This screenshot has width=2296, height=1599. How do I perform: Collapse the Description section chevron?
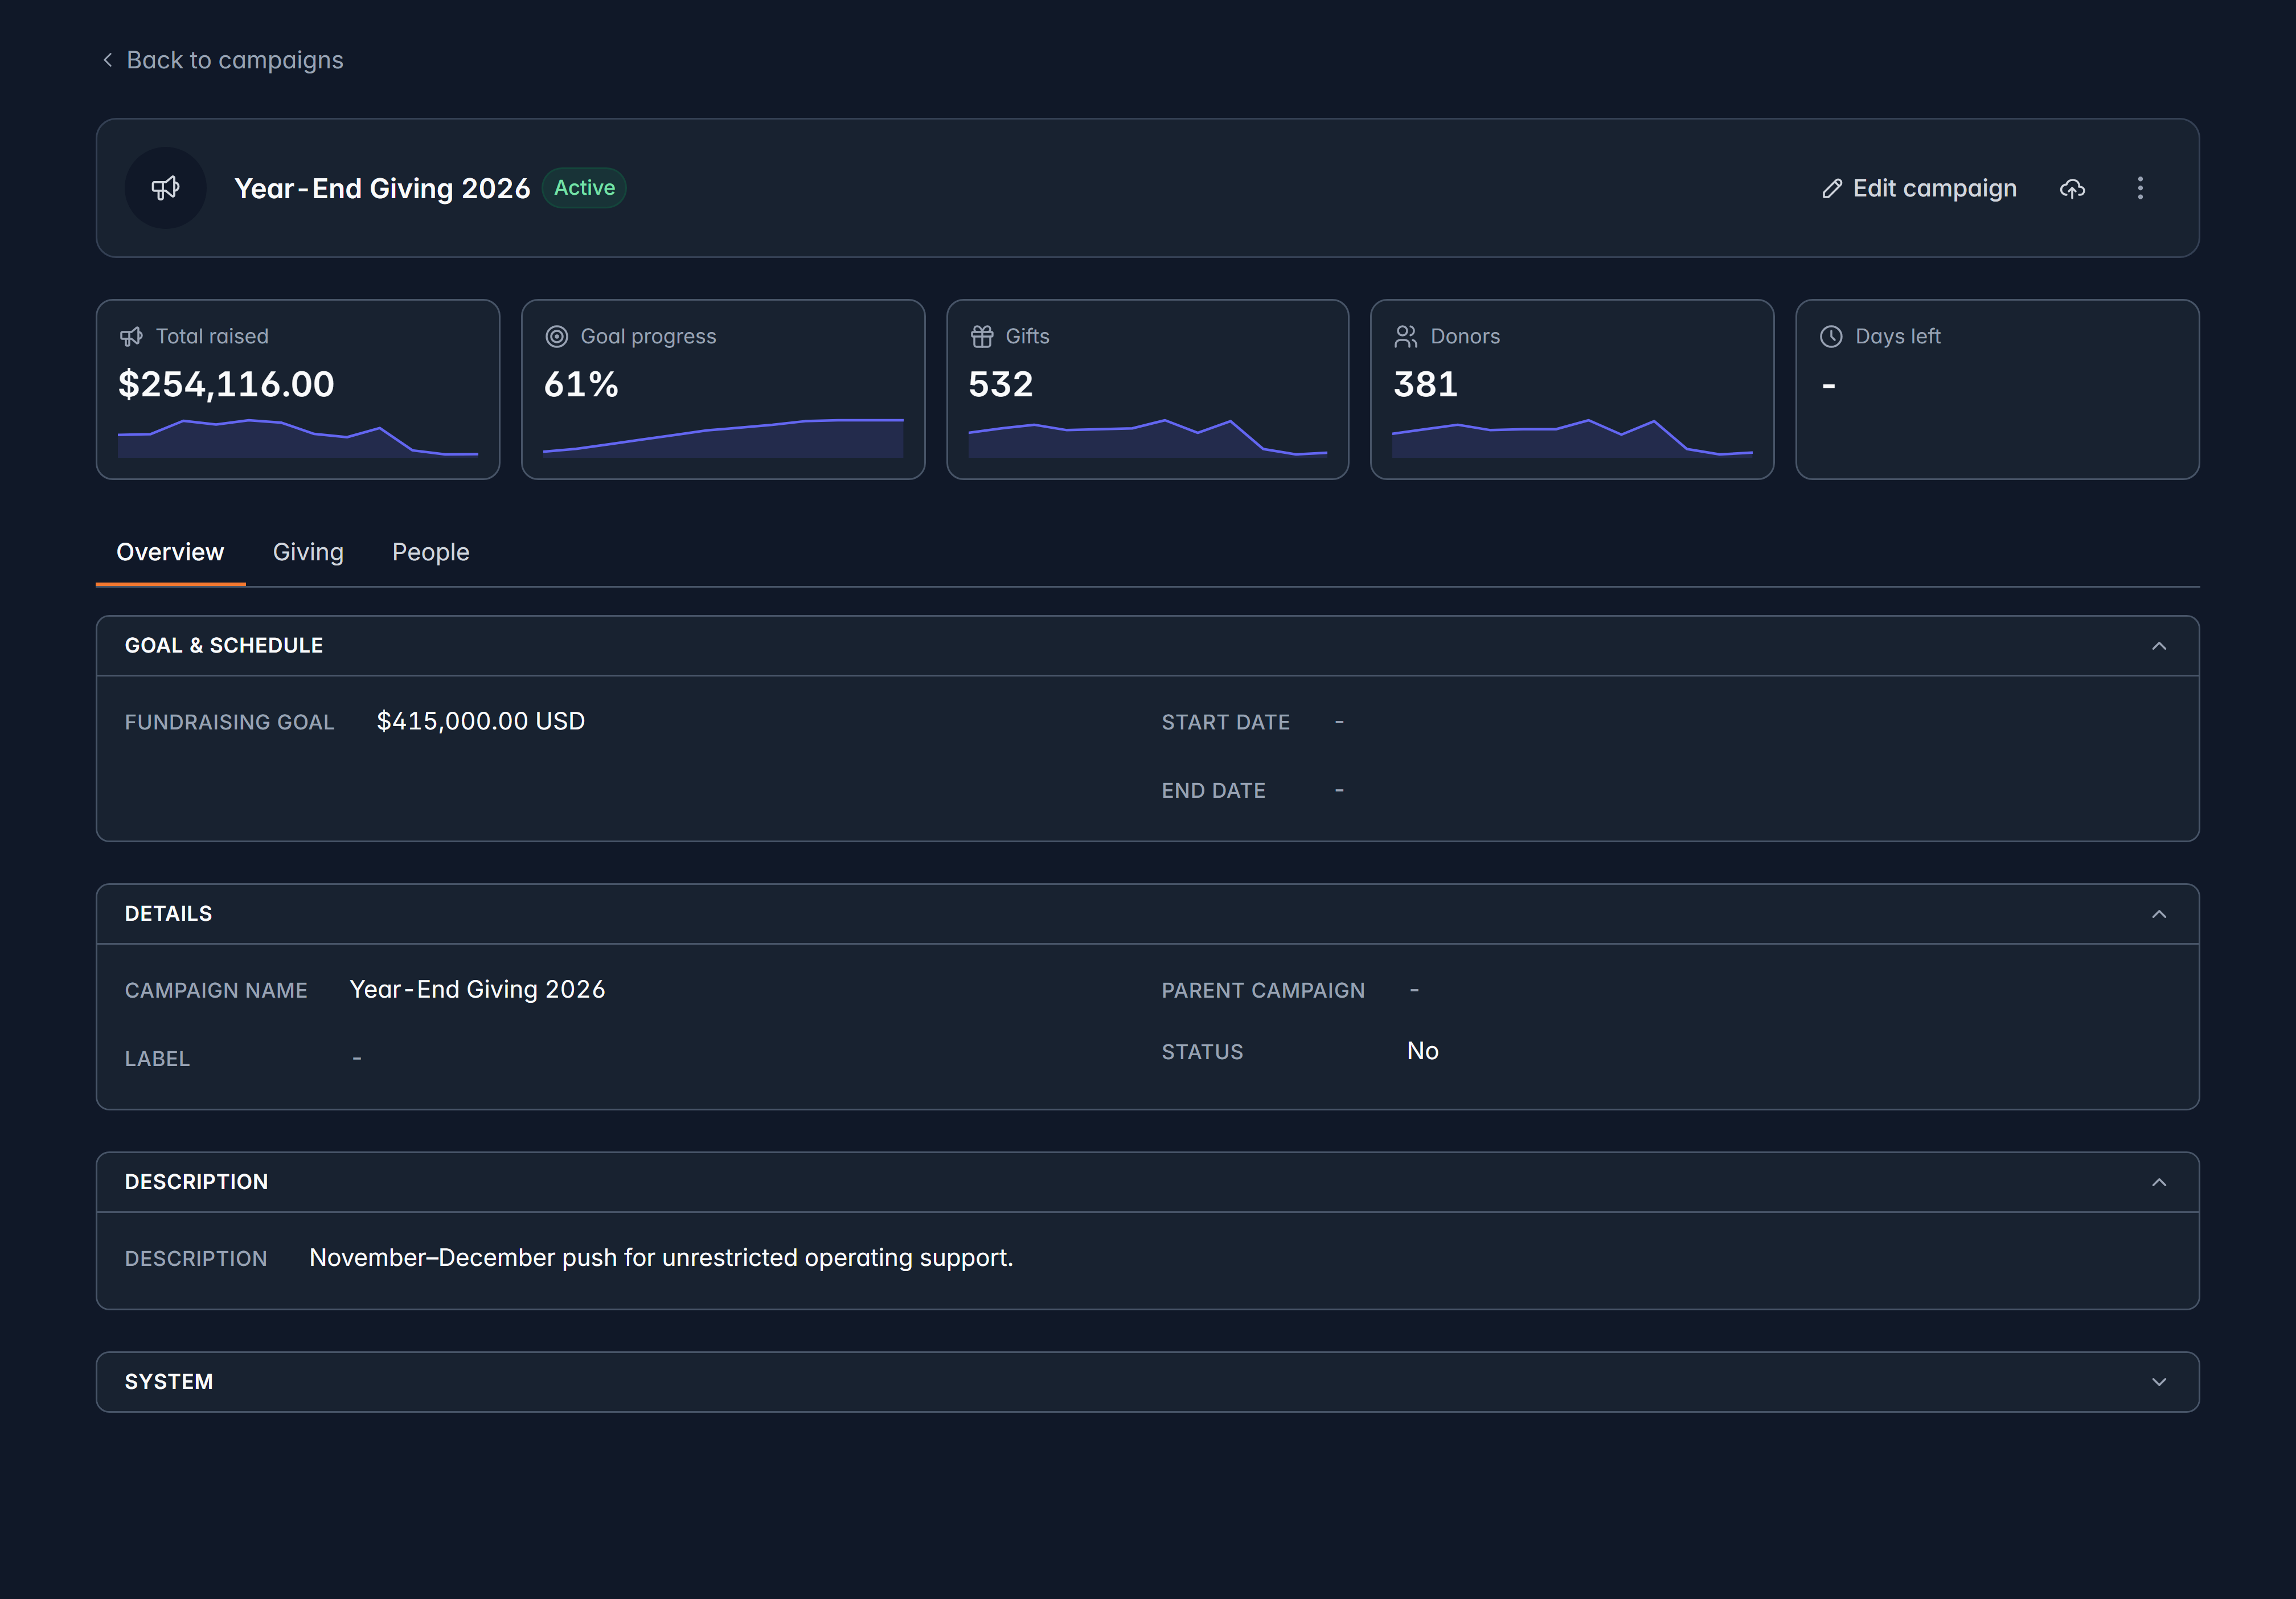point(2159,1182)
